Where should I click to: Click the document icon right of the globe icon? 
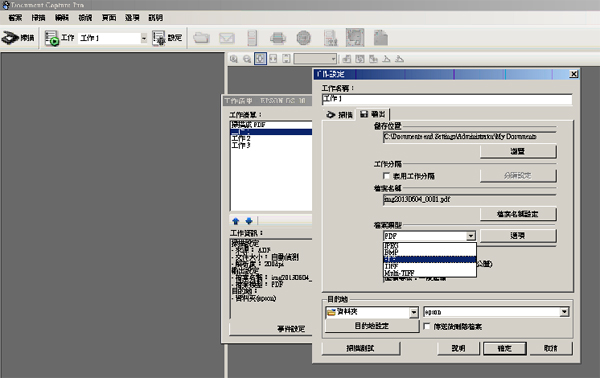click(330, 38)
